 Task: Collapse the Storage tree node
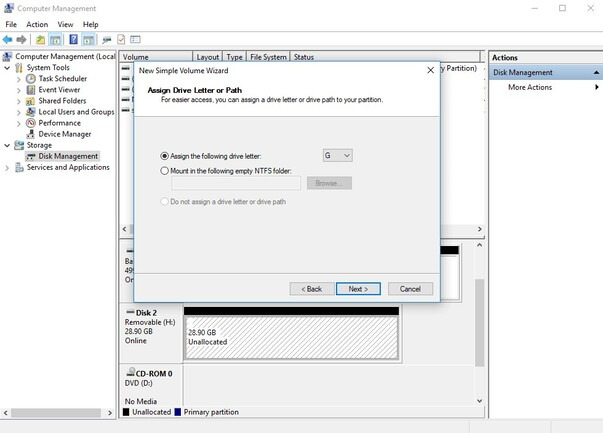(x=7, y=145)
